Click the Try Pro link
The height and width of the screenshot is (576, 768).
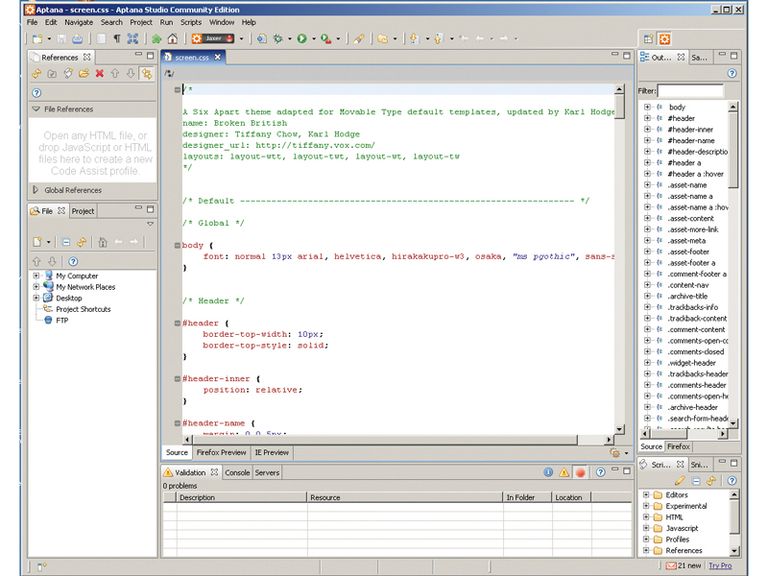point(720,565)
